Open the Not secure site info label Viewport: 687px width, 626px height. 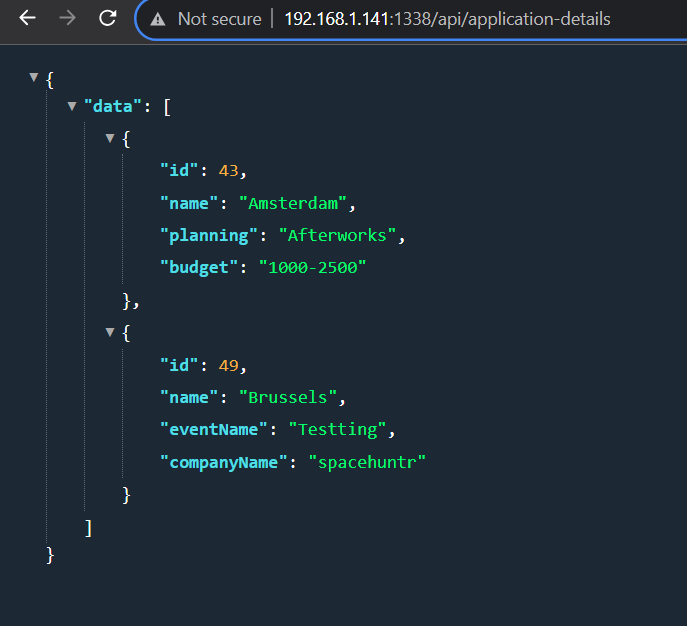click(218, 20)
